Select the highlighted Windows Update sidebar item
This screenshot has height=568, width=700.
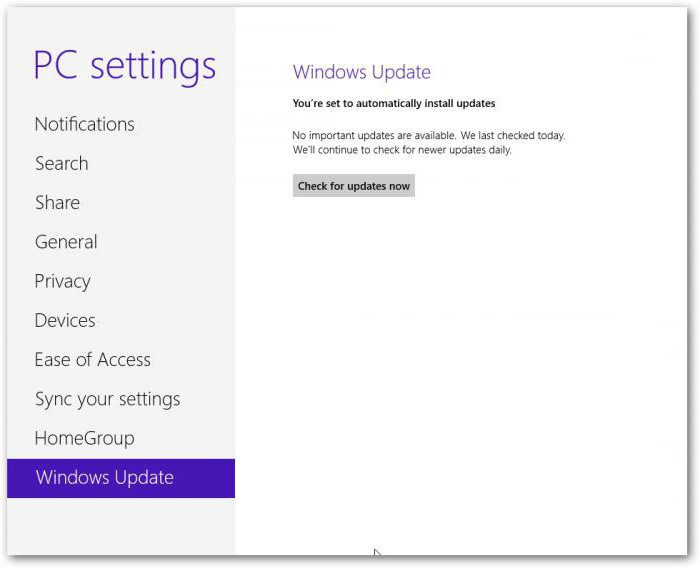(121, 478)
